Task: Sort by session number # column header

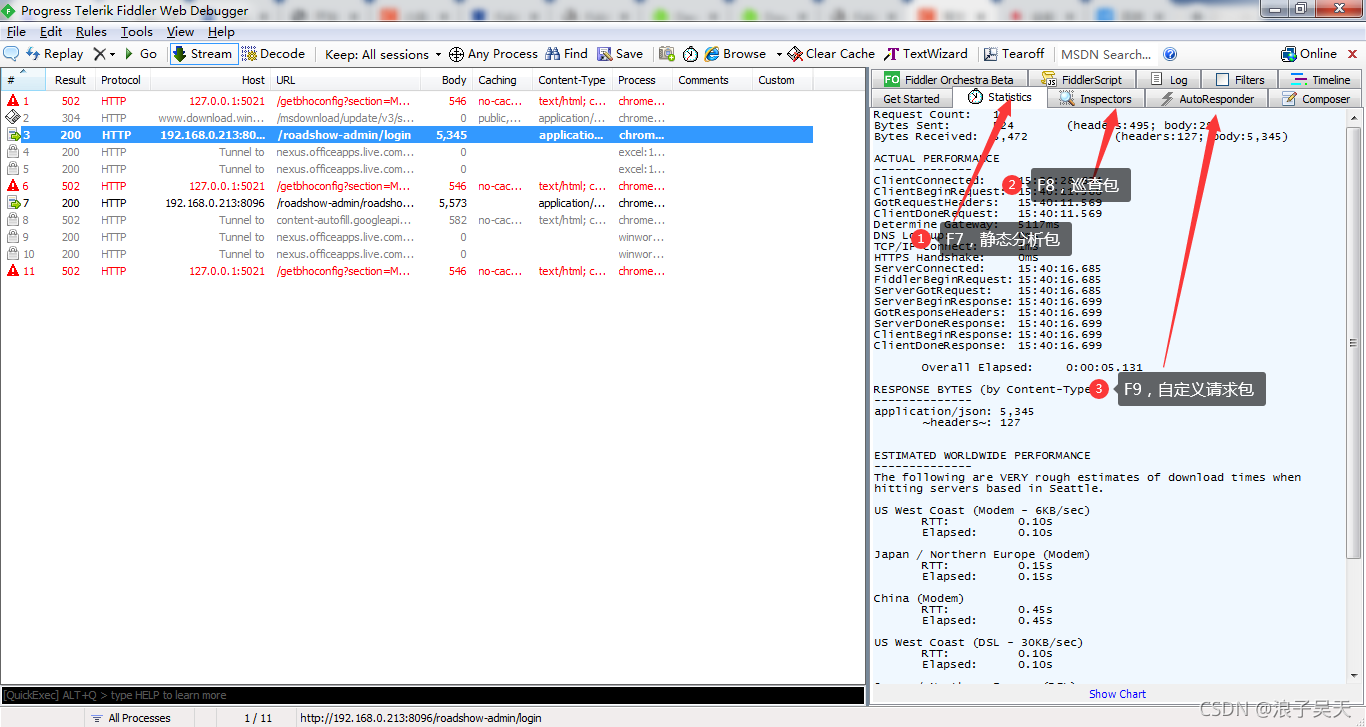Action: pyautogui.click(x=22, y=80)
